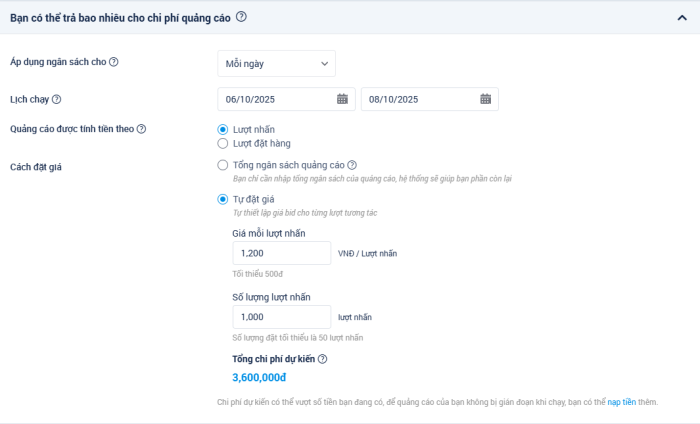Image resolution: width=700 pixels, height=424 pixels.
Task: Select "Lượt đặt hàng" radio option
Action: tap(223, 144)
